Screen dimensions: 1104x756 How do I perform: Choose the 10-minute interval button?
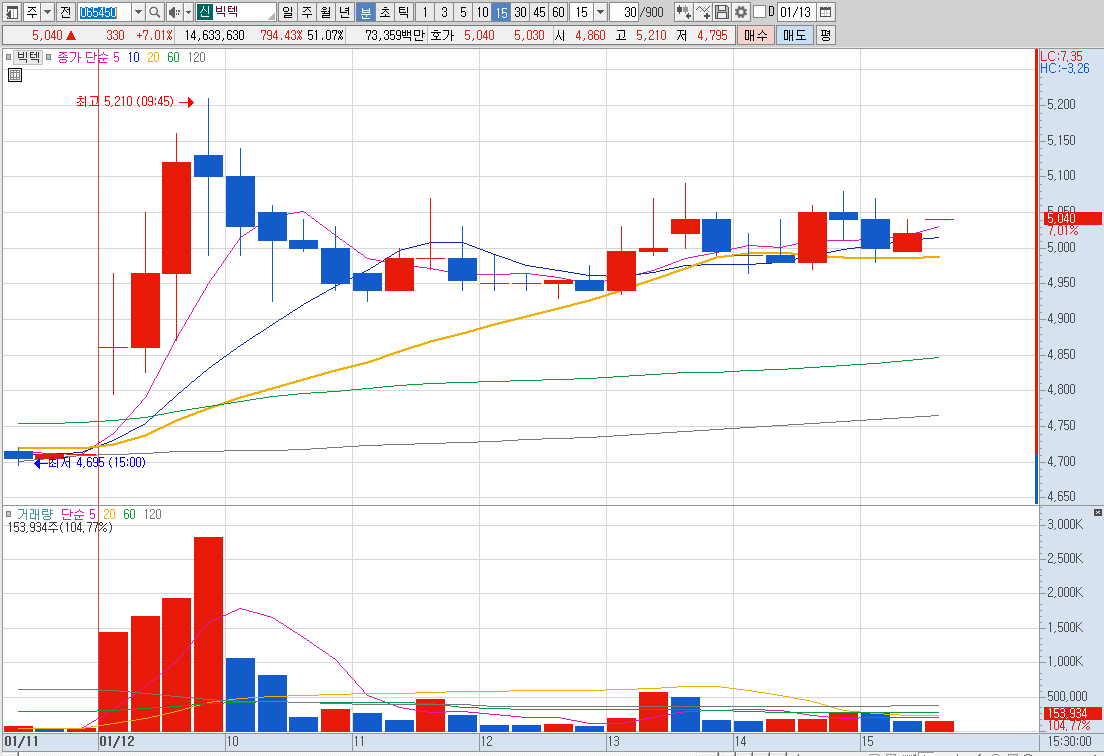[x=482, y=12]
